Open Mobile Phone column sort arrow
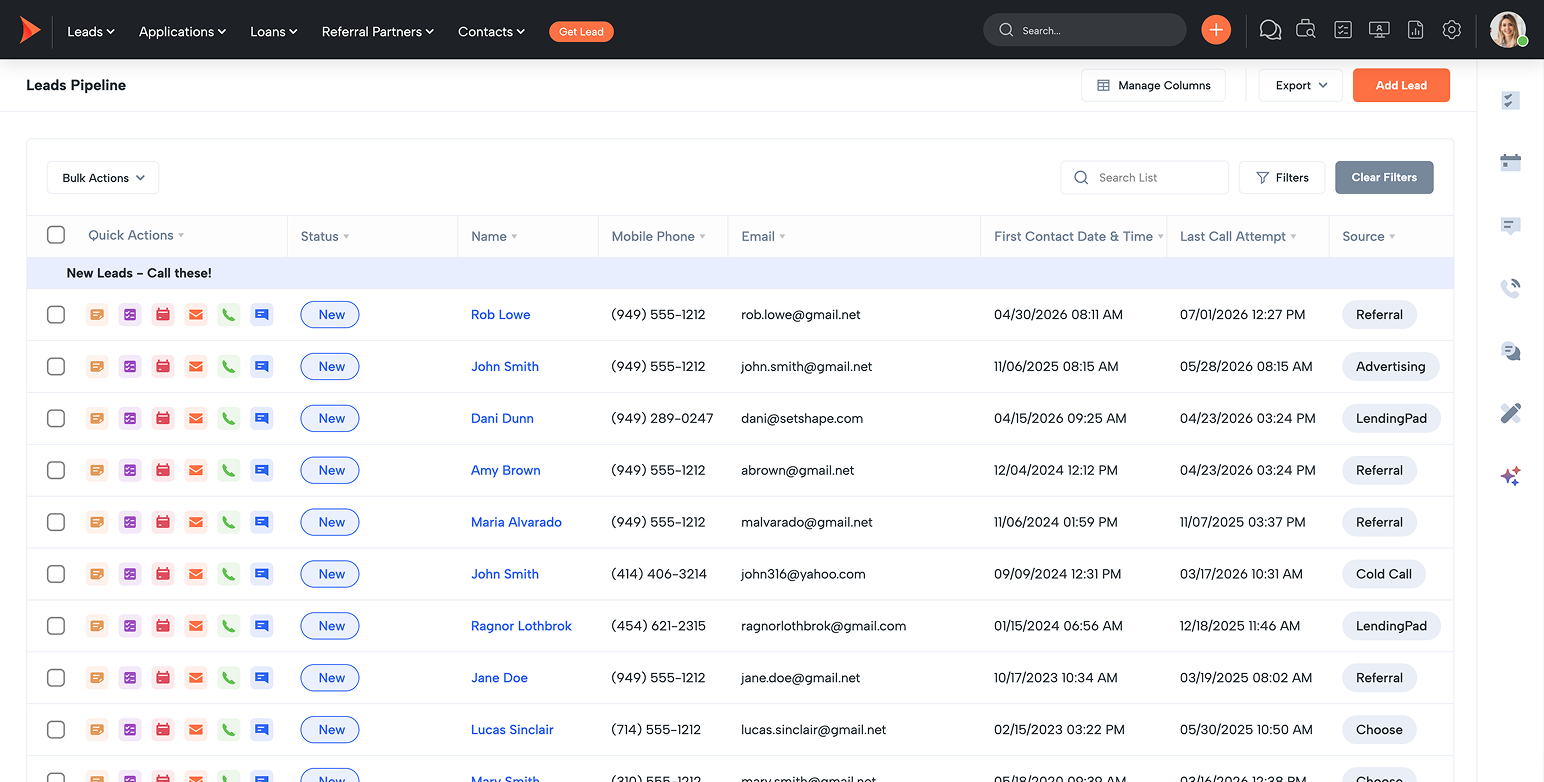This screenshot has width=1544, height=782. (703, 237)
